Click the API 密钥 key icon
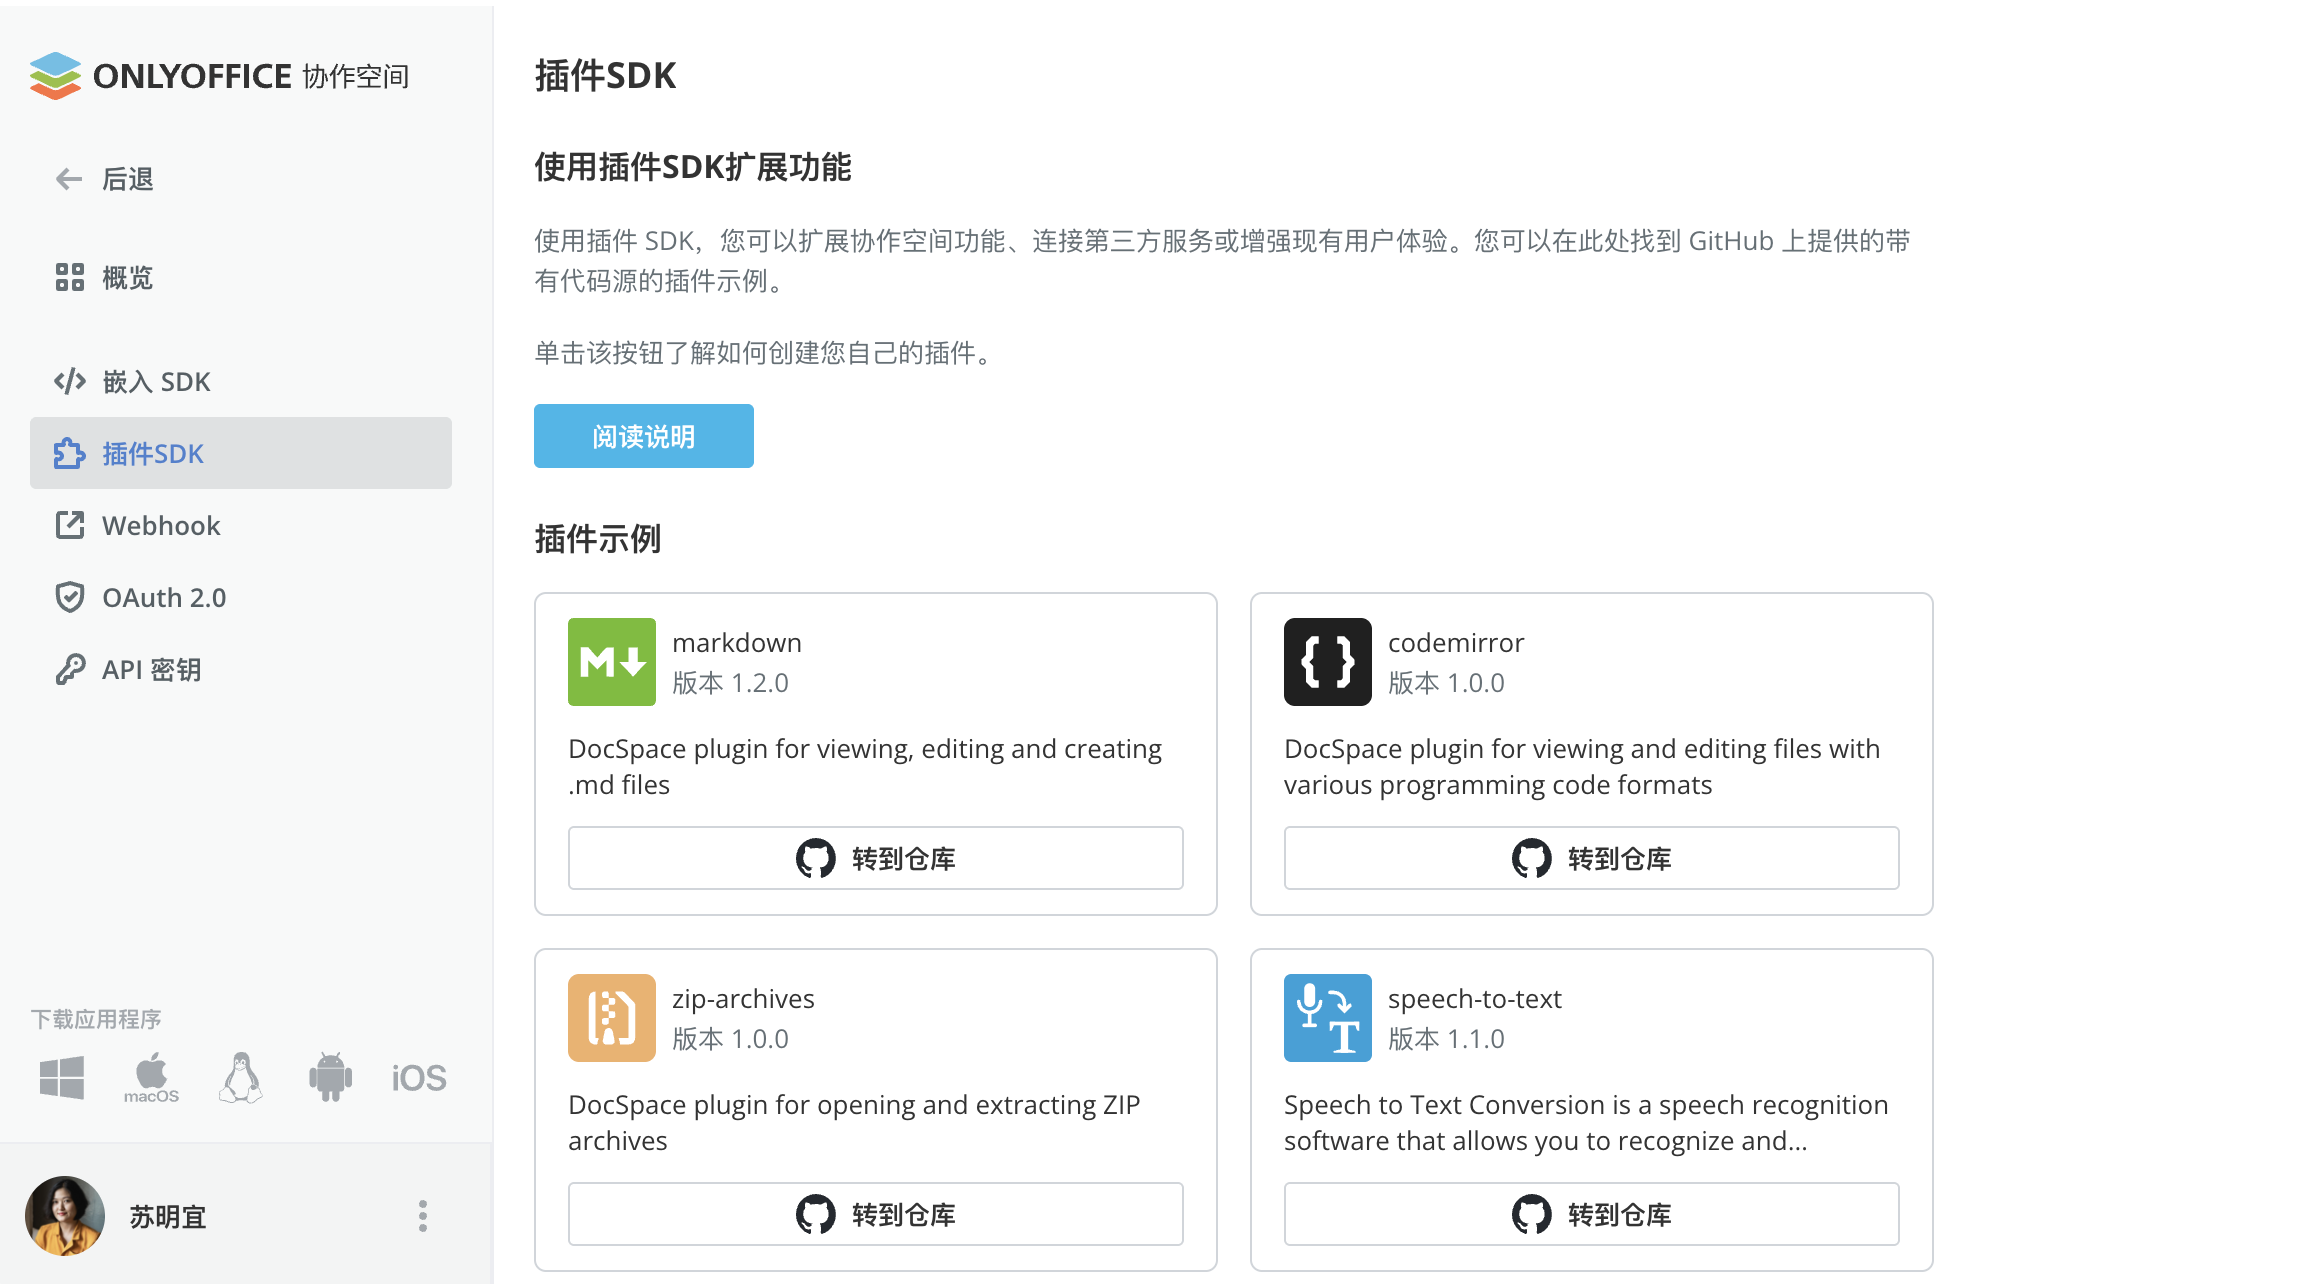Viewport: 2320px width, 1284px height. [x=69, y=669]
